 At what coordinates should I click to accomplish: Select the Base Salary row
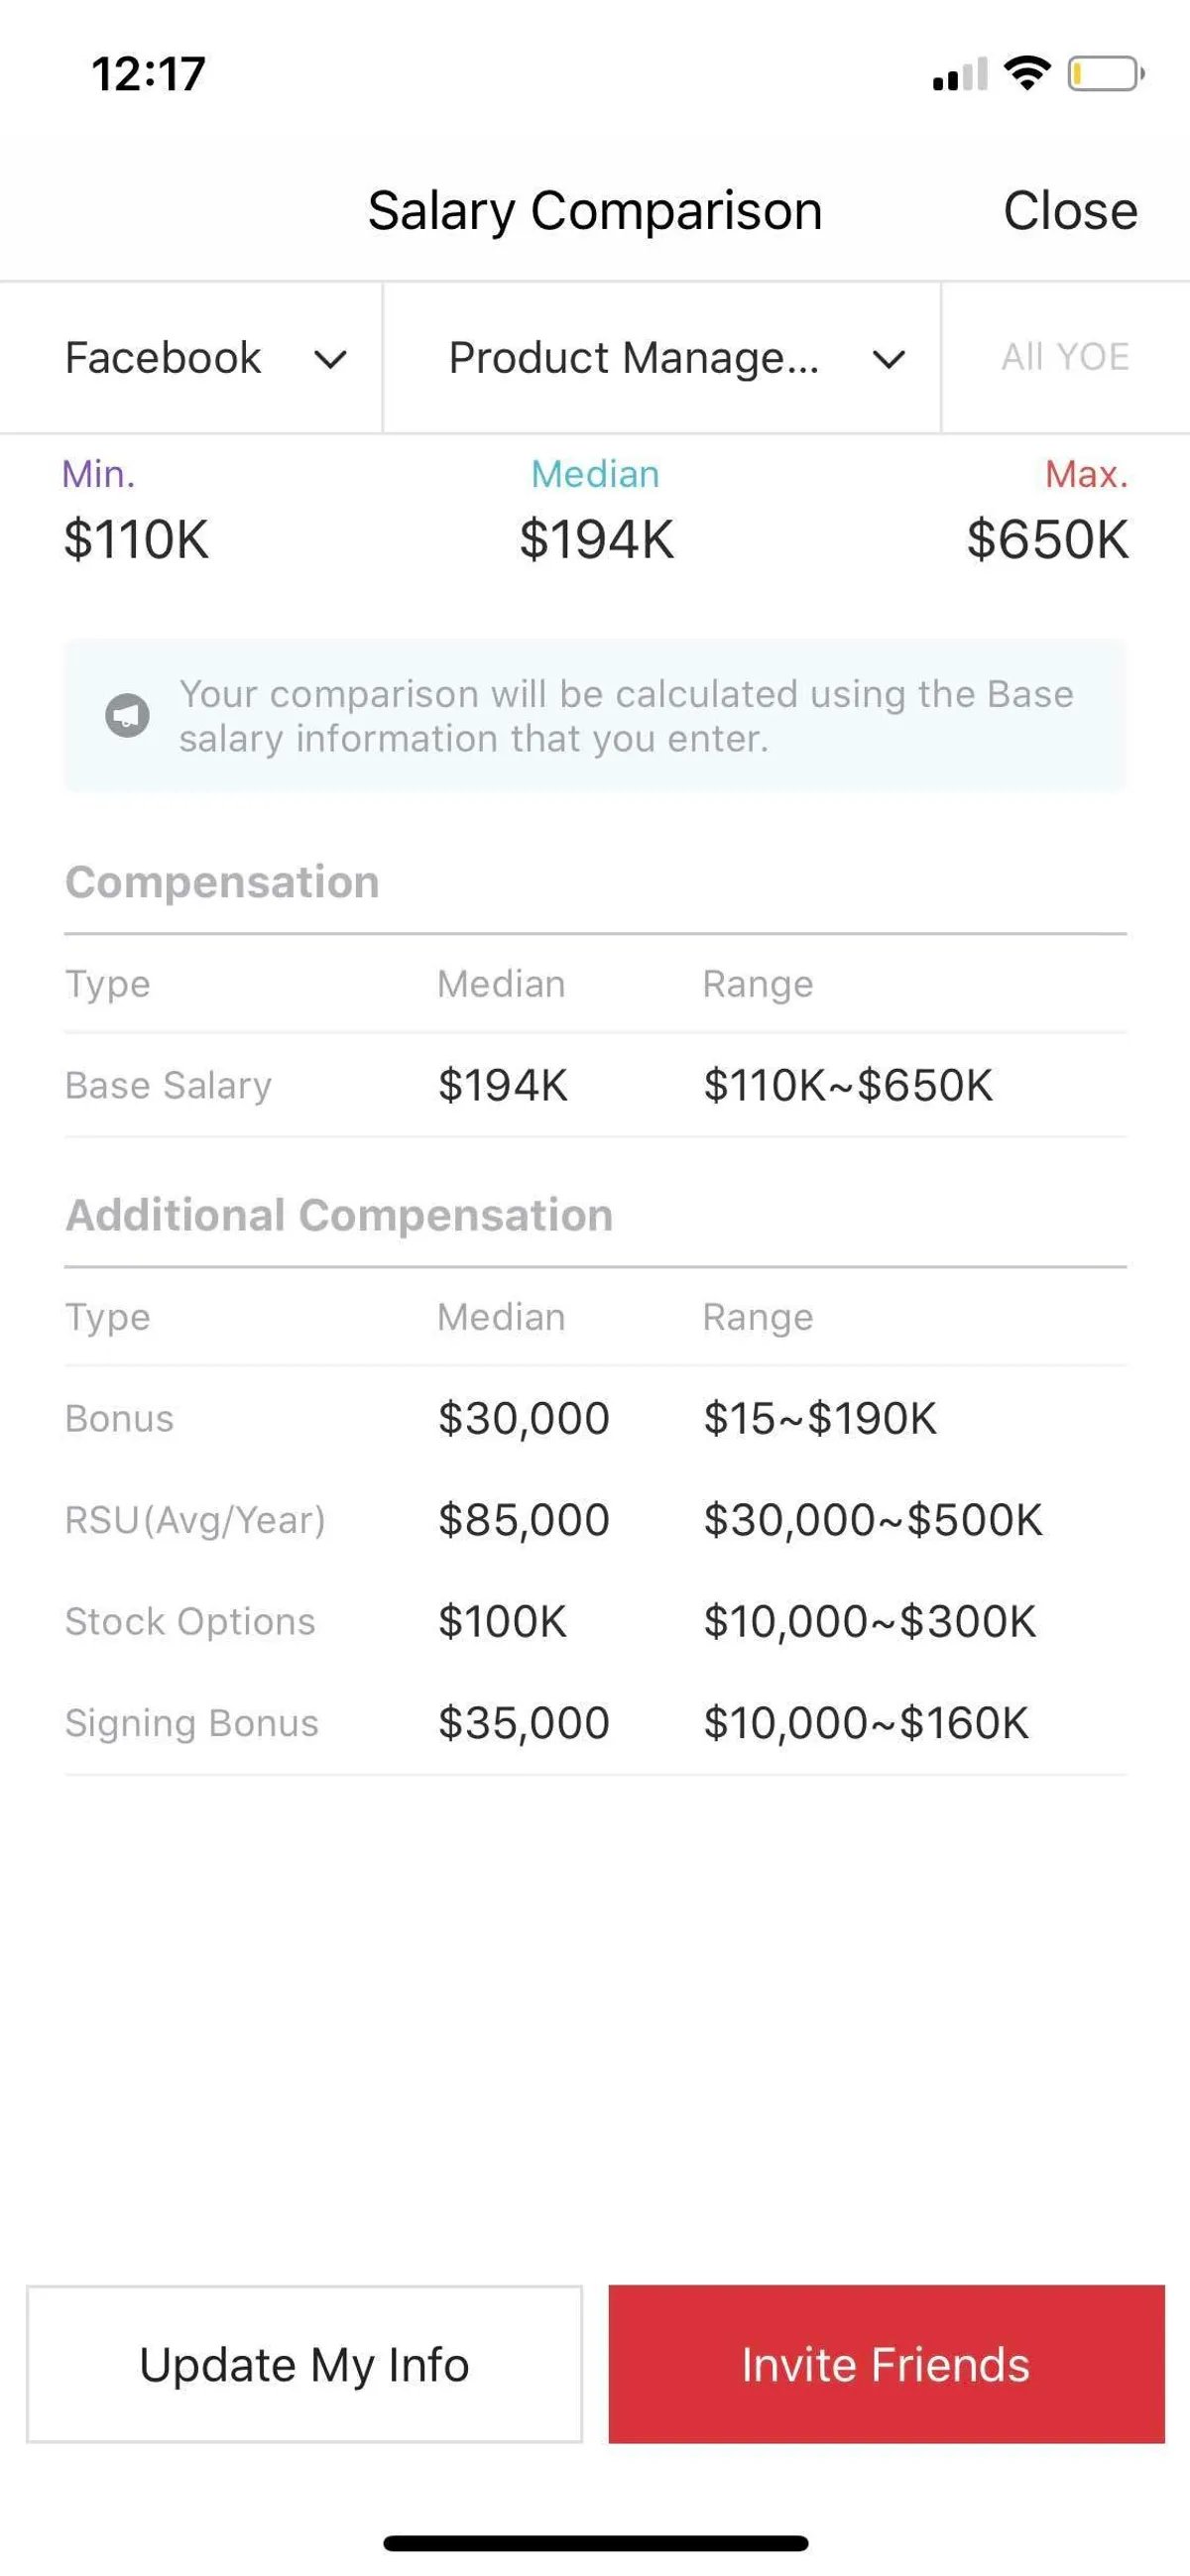[595, 1085]
